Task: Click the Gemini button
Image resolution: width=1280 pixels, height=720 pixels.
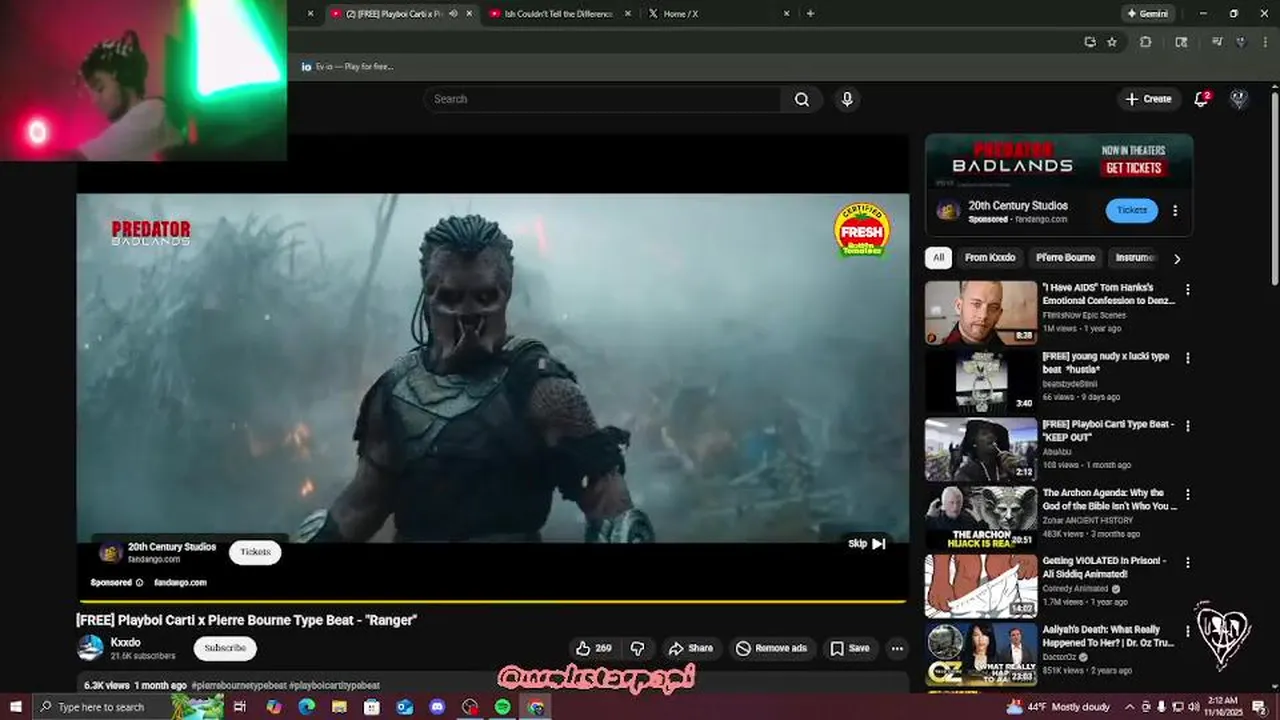Action: (x=1148, y=14)
